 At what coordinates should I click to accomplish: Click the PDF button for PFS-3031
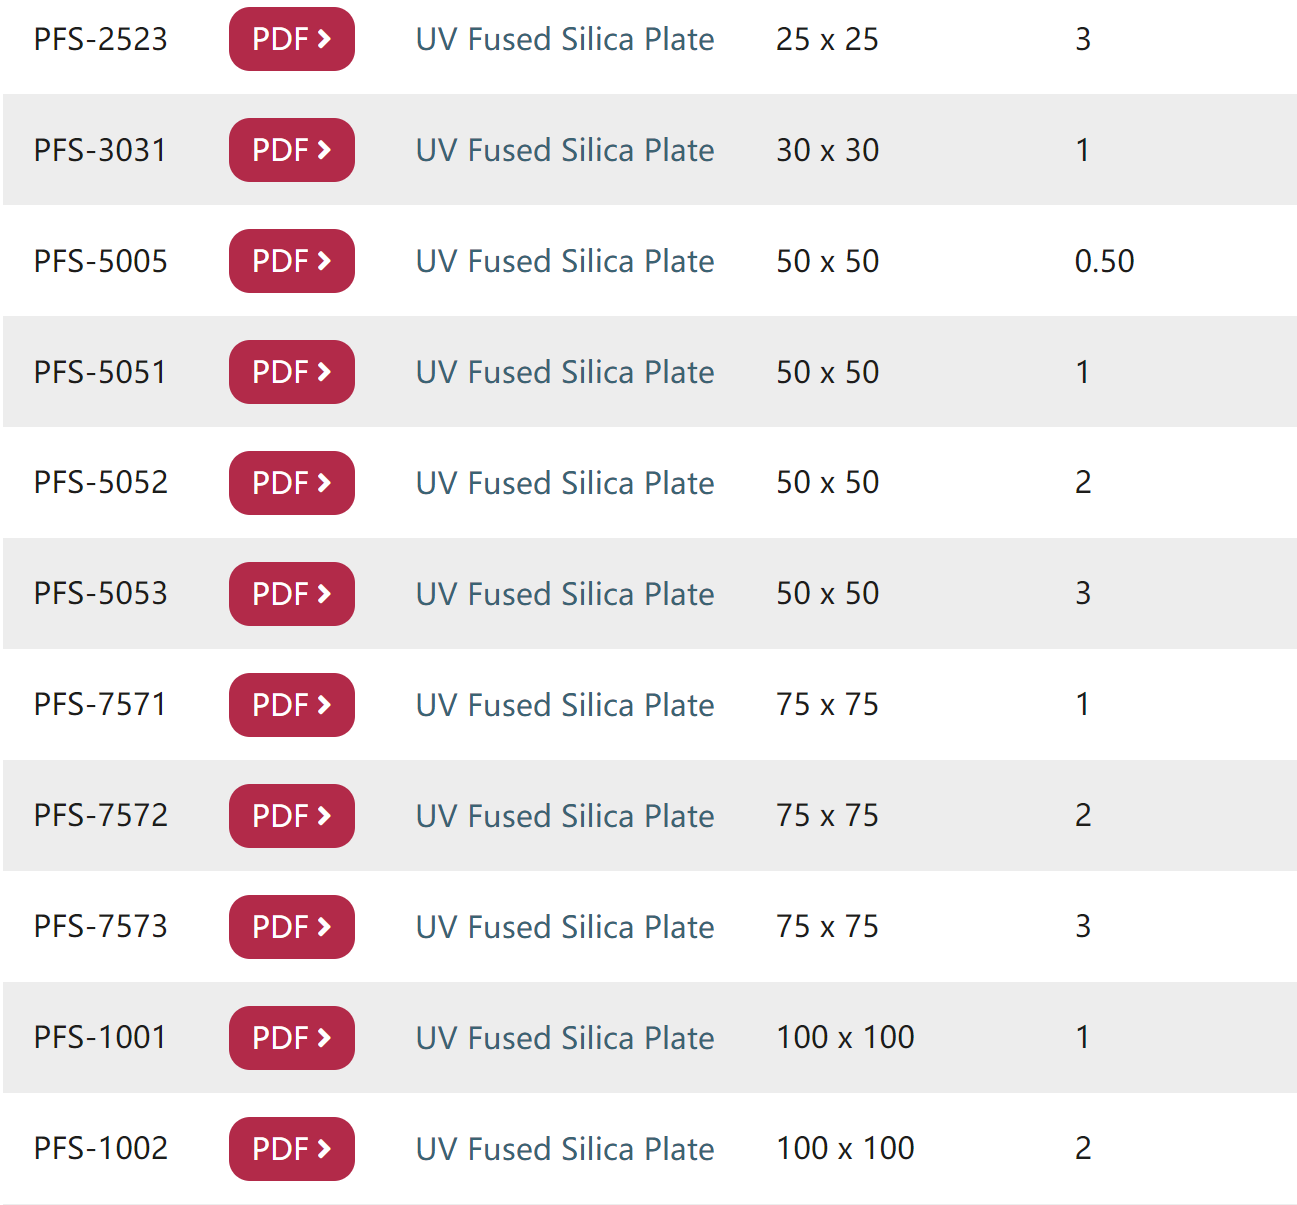point(291,150)
